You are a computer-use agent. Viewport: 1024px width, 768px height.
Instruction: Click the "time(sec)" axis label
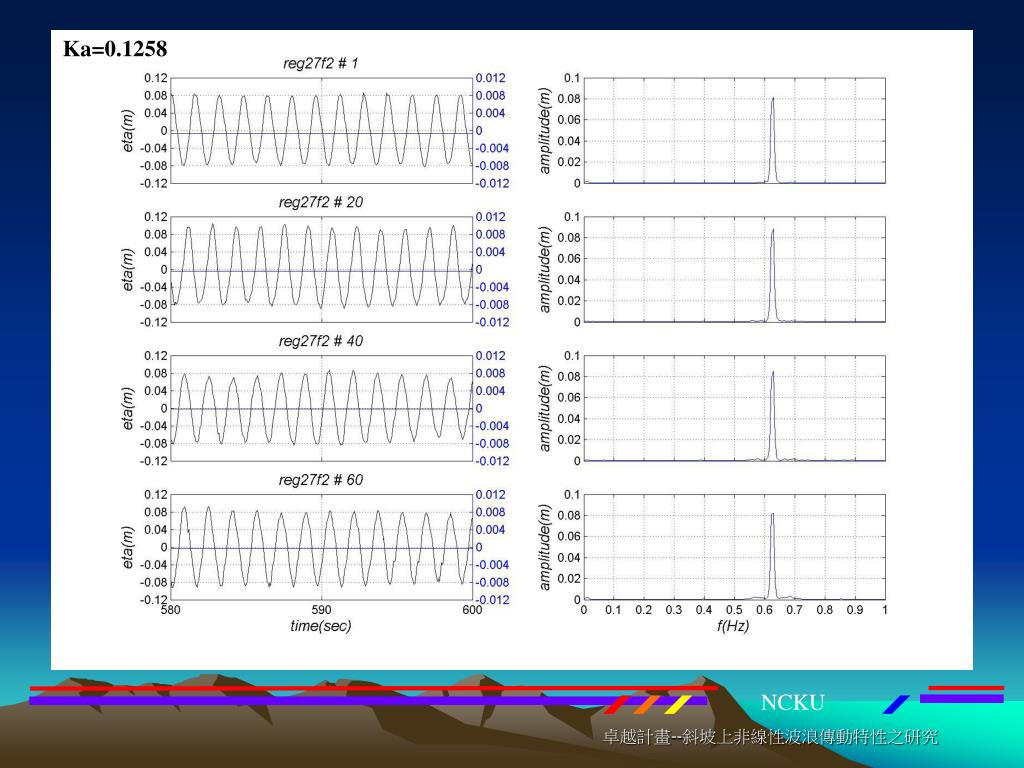321,626
